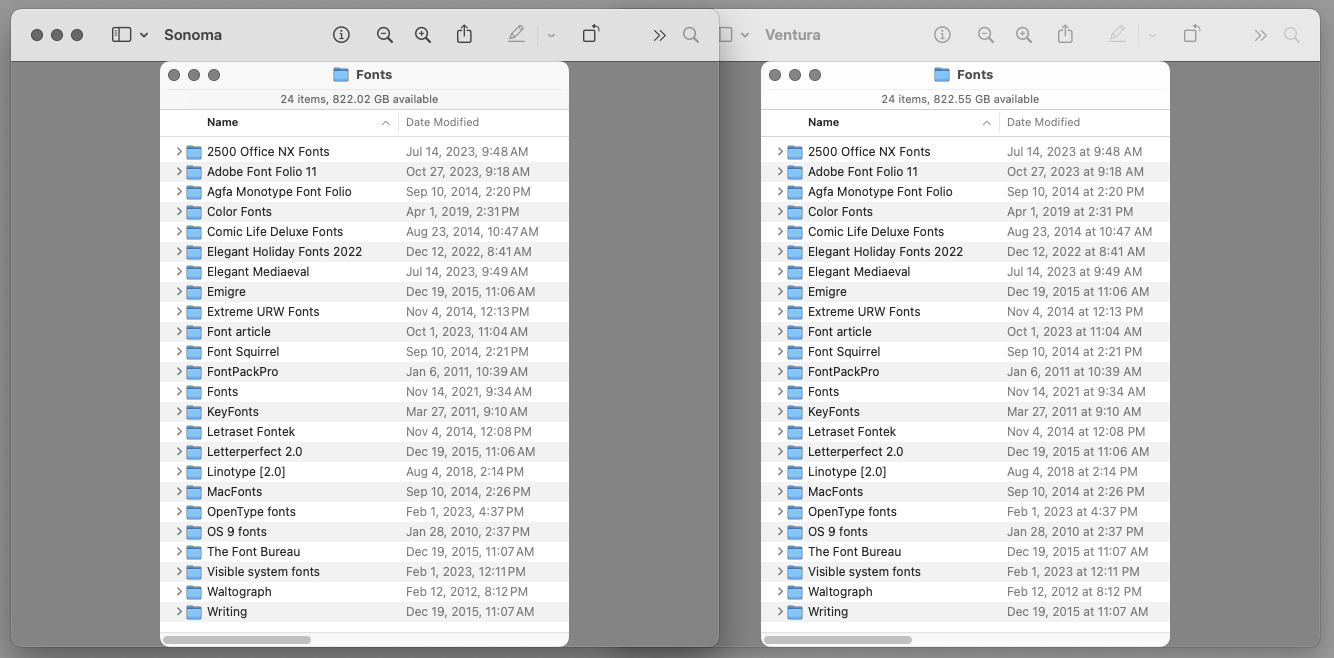Viewport: 1334px width, 658px height.
Task: Expand 2500 Office NX Fonts in Sonoma list
Action: (x=178, y=152)
